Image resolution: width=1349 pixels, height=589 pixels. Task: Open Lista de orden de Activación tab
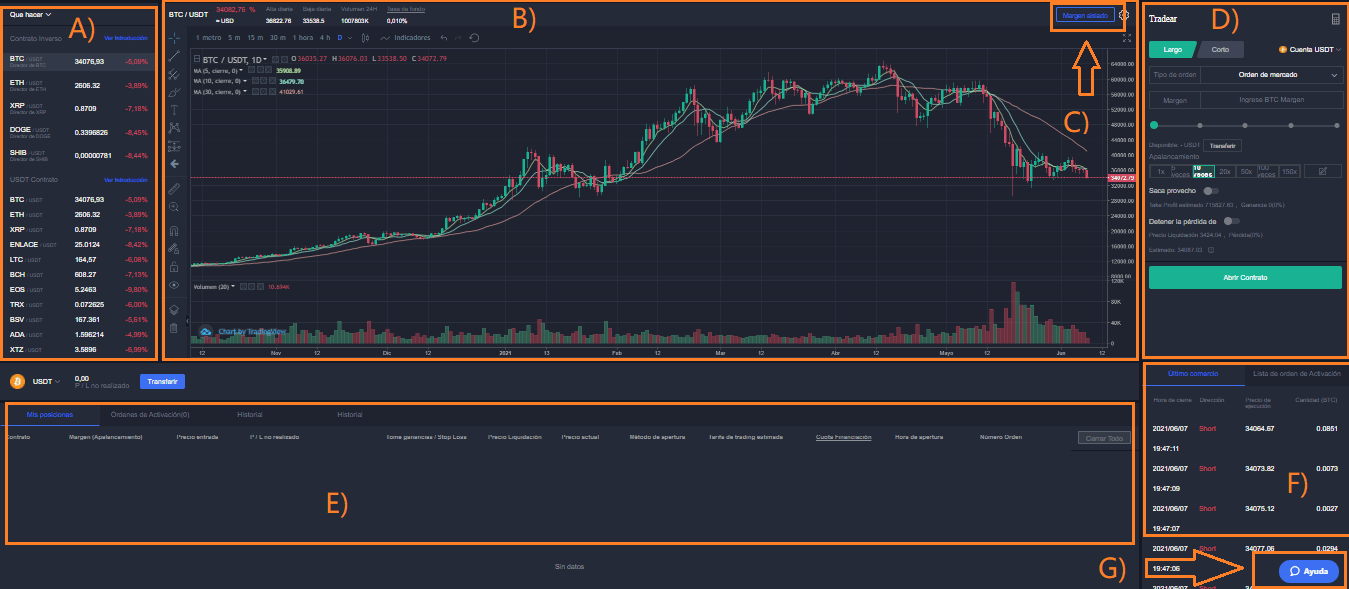(x=1296, y=373)
